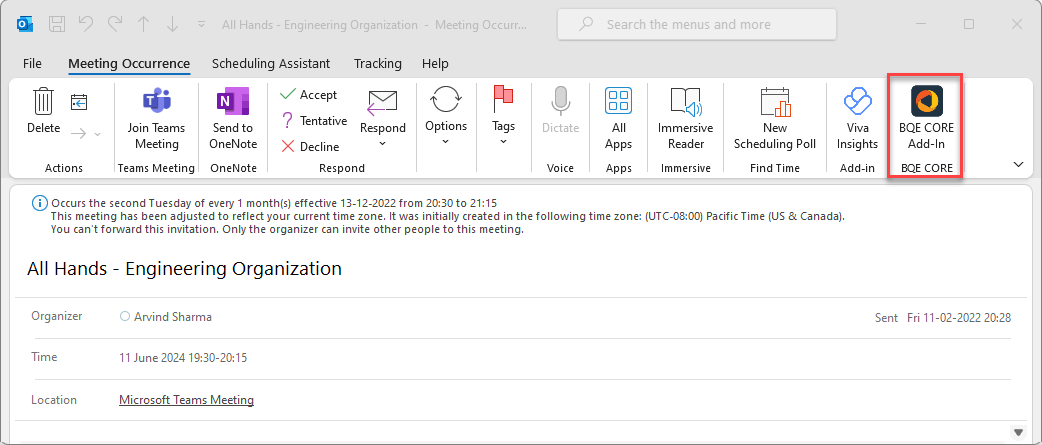Click the forward arrow icon in Actions group
The width and height of the screenshot is (1042, 445).
79,134
